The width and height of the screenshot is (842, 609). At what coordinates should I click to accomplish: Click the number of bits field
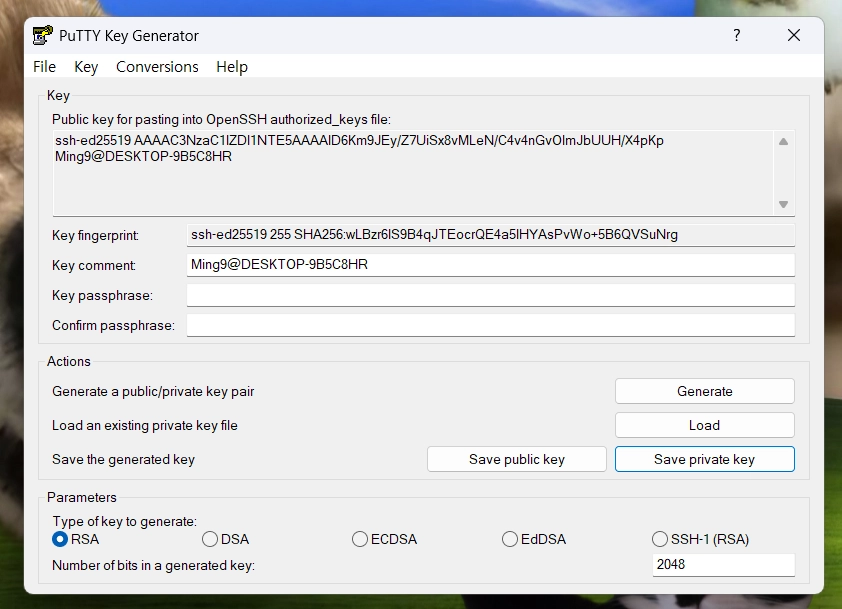tap(723, 564)
